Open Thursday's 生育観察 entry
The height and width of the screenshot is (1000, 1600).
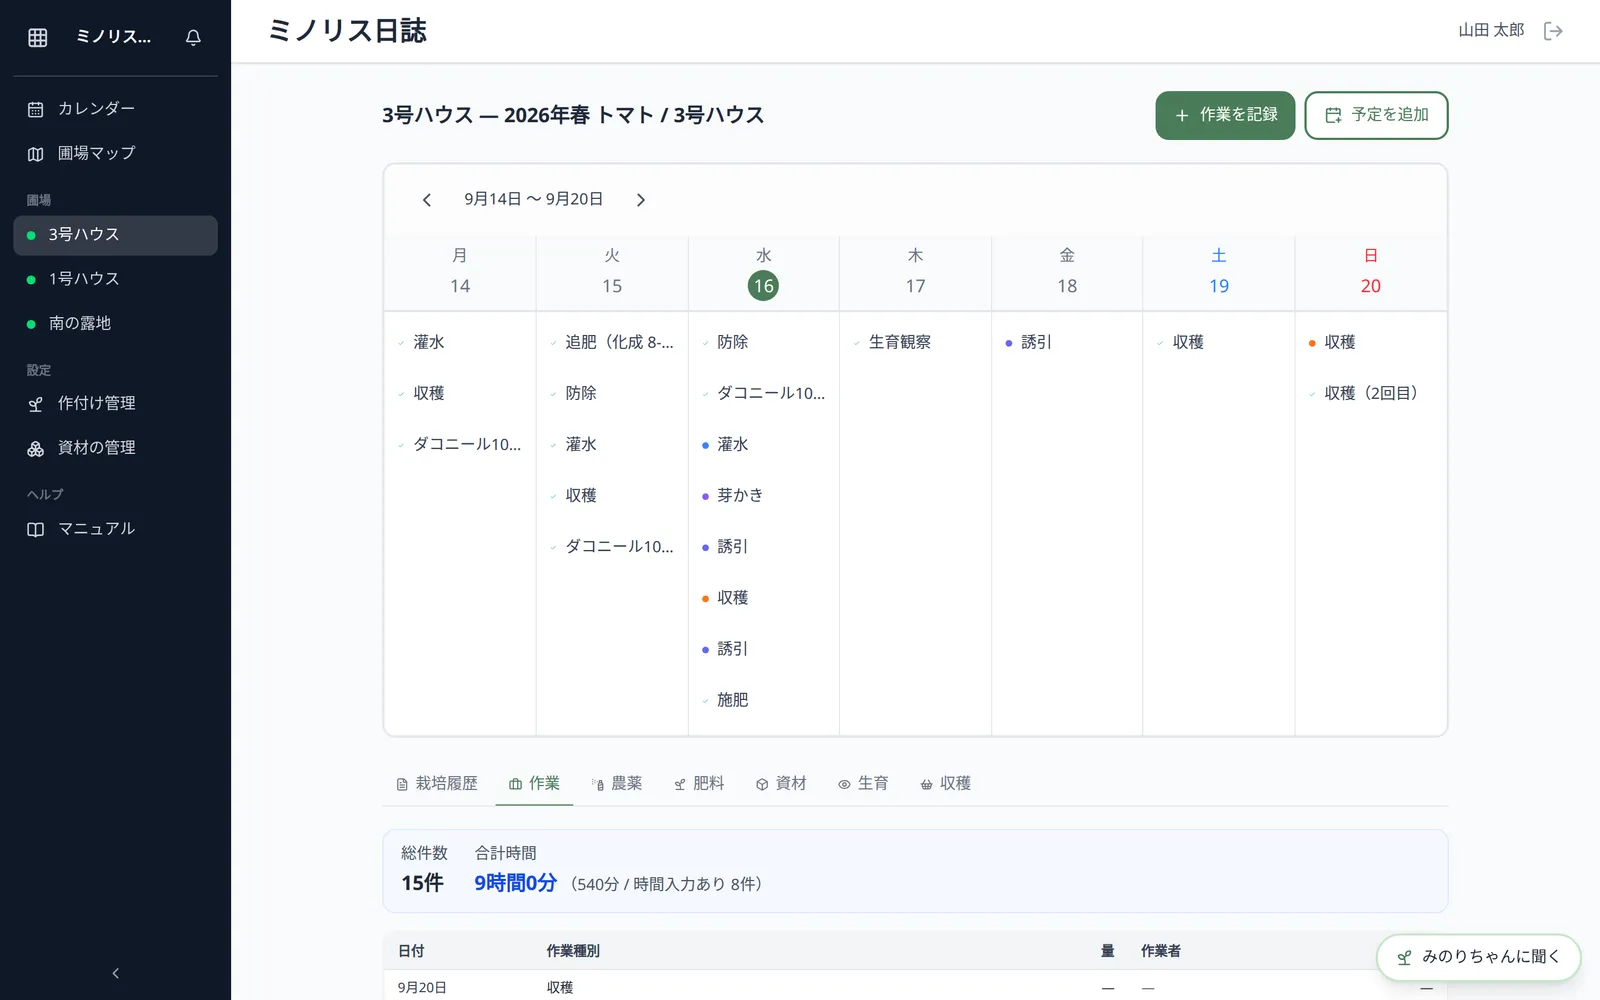915,342
